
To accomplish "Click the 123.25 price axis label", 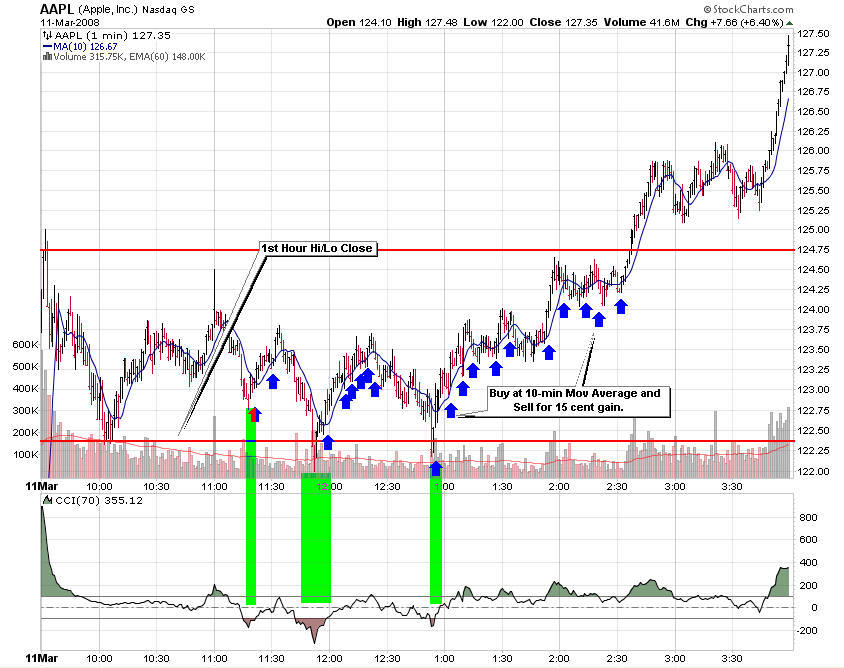I will (x=813, y=369).
